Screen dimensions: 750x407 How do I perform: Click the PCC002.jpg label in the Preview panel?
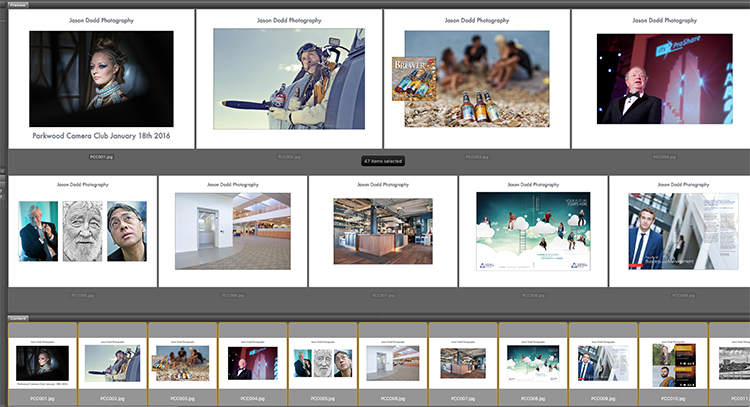(x=289, y=157)
